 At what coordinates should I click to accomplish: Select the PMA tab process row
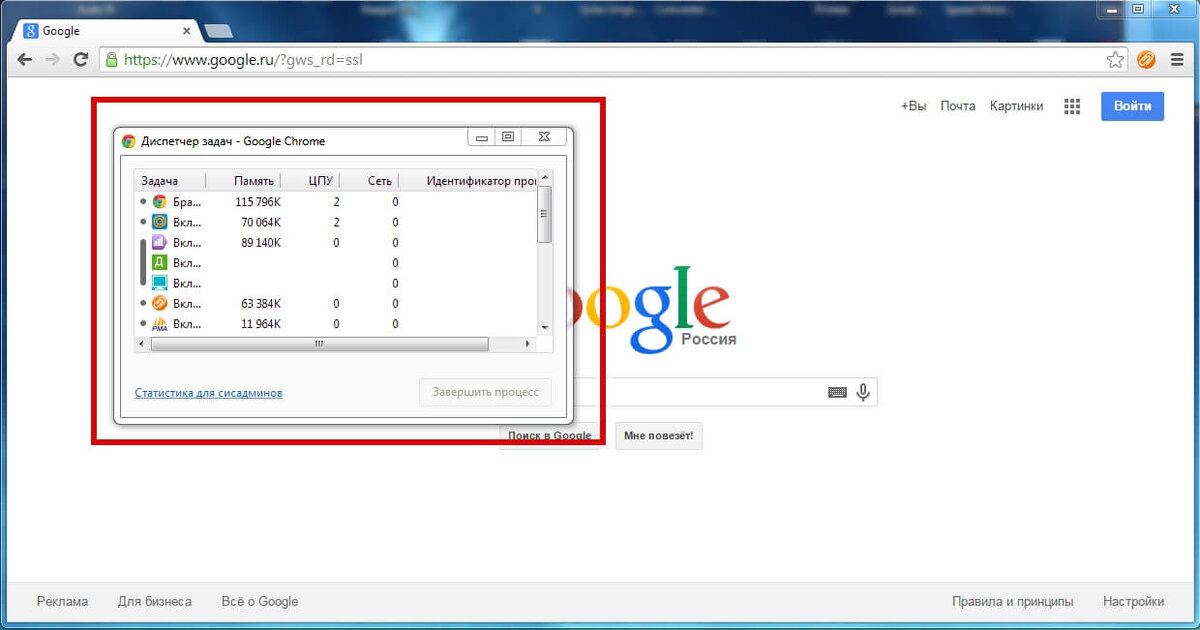click(x=336, y=324)
